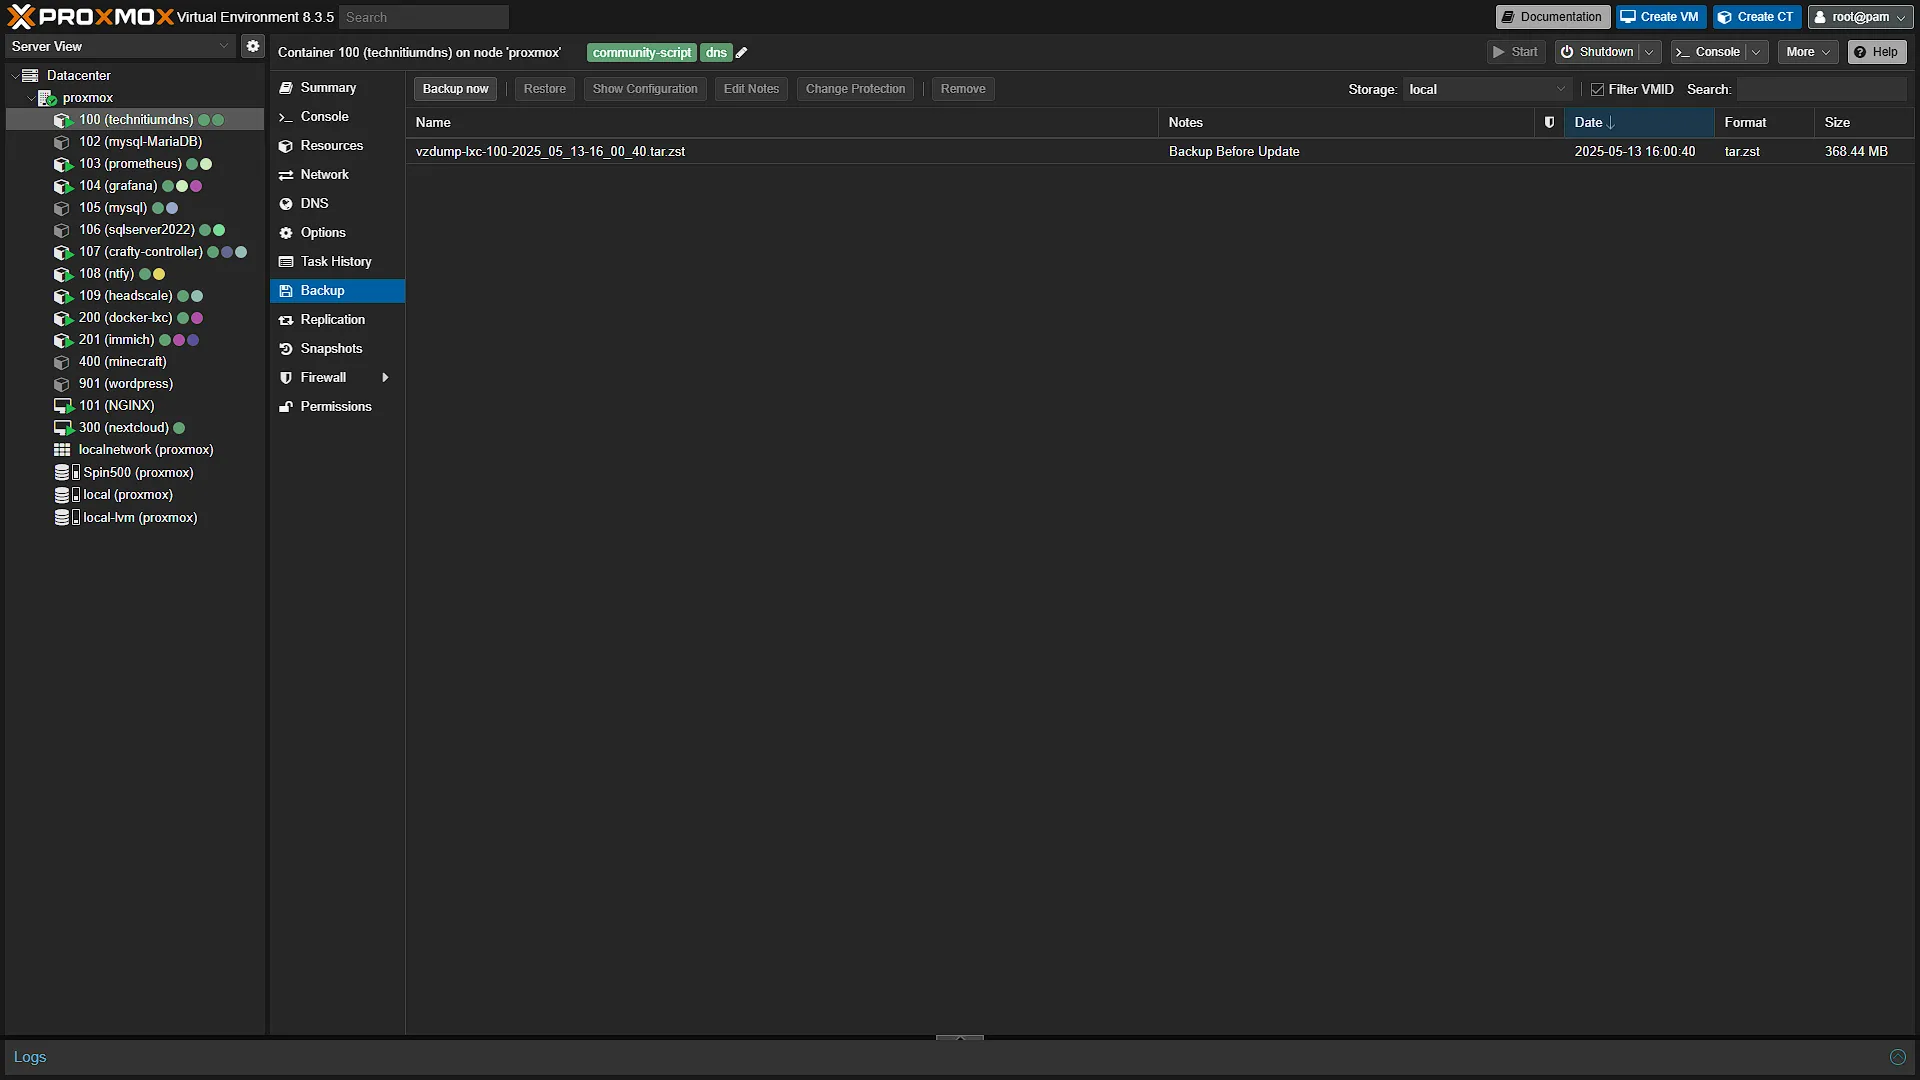
Task: Click the Create CT button
Action: (x=1756, y=17)
